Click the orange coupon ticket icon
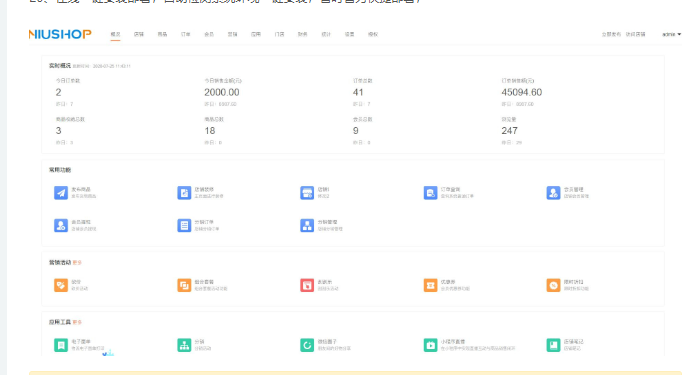Image resolution: width=693 pixels, height=375 pixels. point(430,285)
